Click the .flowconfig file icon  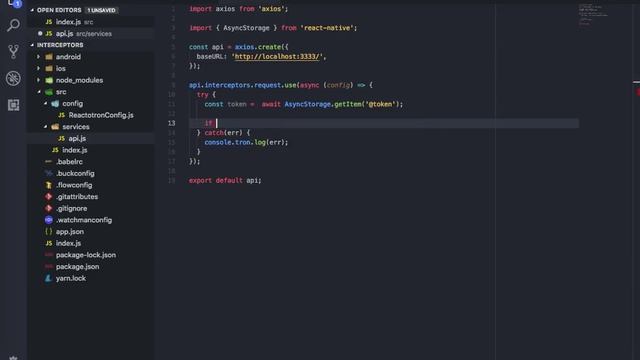click(x=49, y=185)
